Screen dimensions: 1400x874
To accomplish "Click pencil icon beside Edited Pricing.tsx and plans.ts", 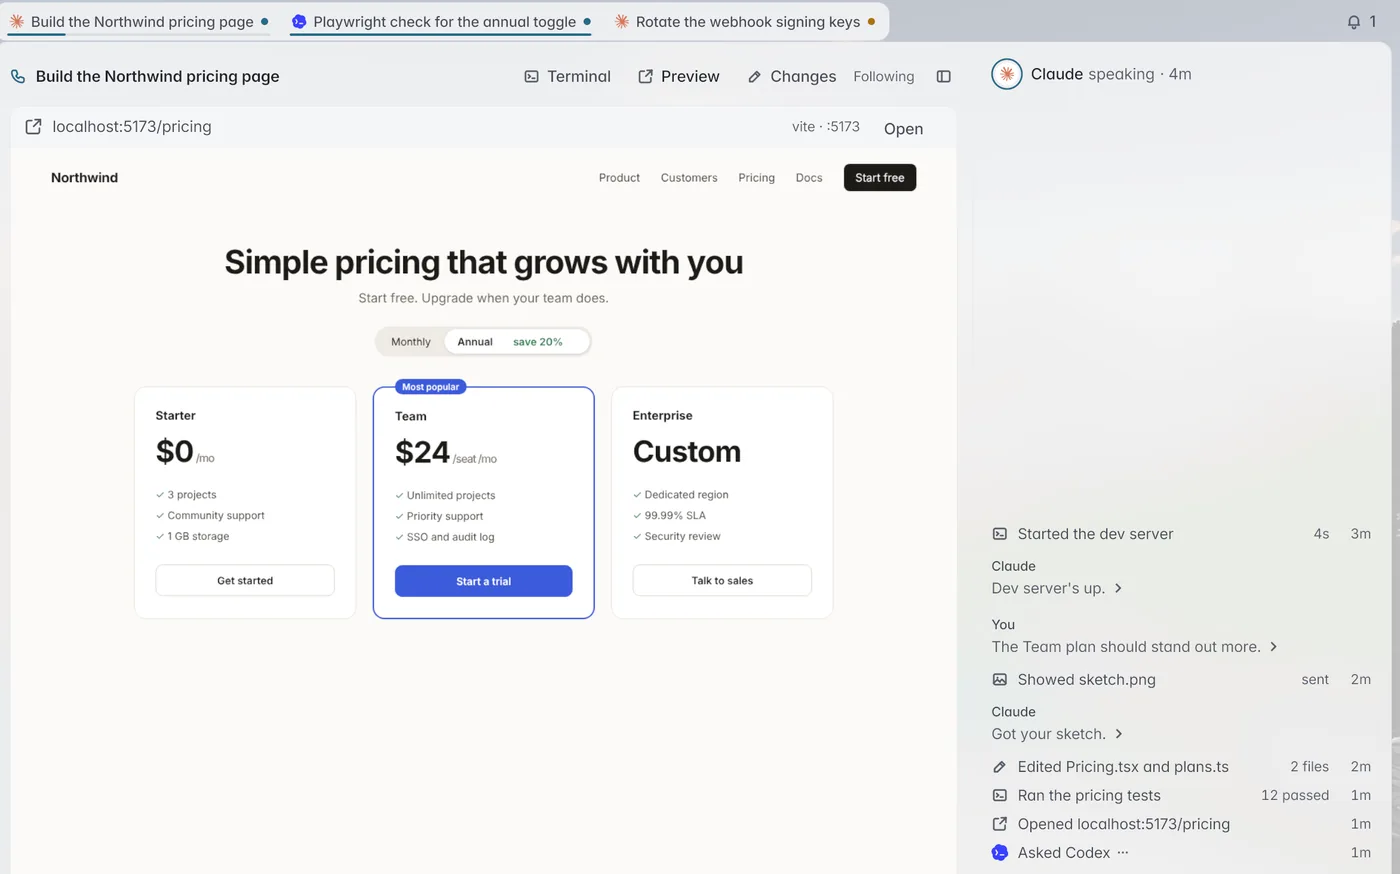I will click(999, 767).
